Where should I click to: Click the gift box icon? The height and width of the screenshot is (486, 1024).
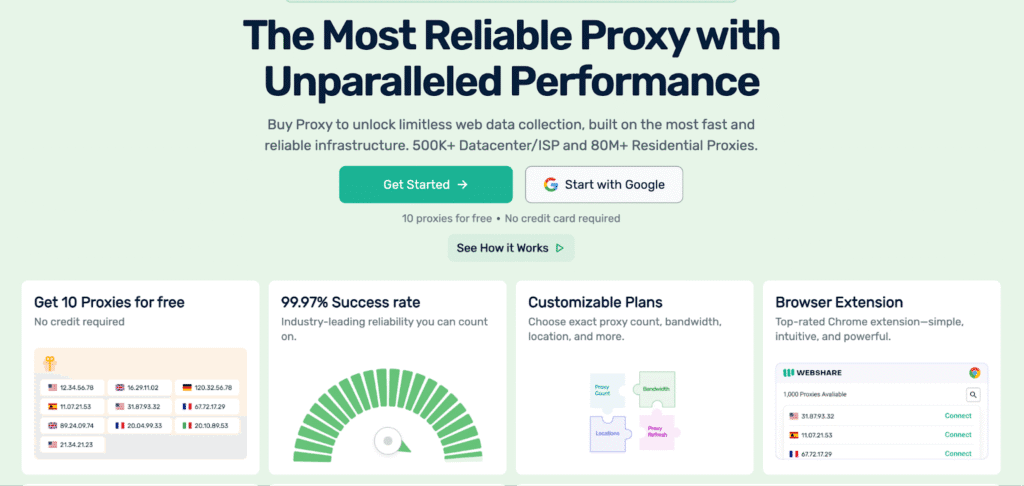coord(50,364)
